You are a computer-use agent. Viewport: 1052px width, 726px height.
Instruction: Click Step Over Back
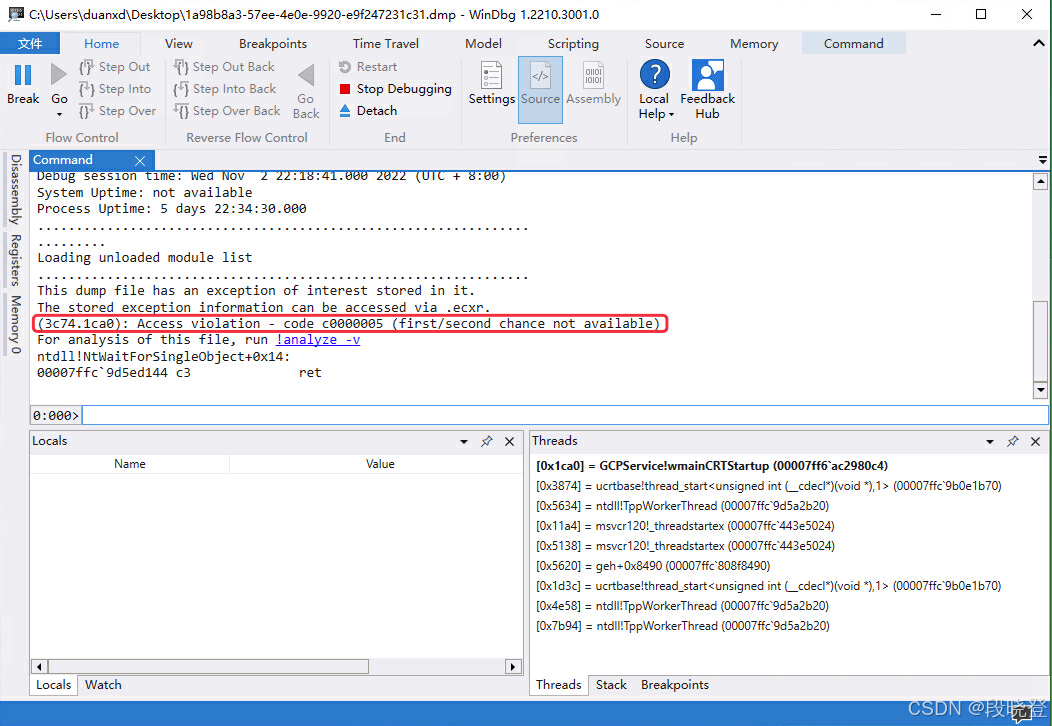tap(227, 111)
